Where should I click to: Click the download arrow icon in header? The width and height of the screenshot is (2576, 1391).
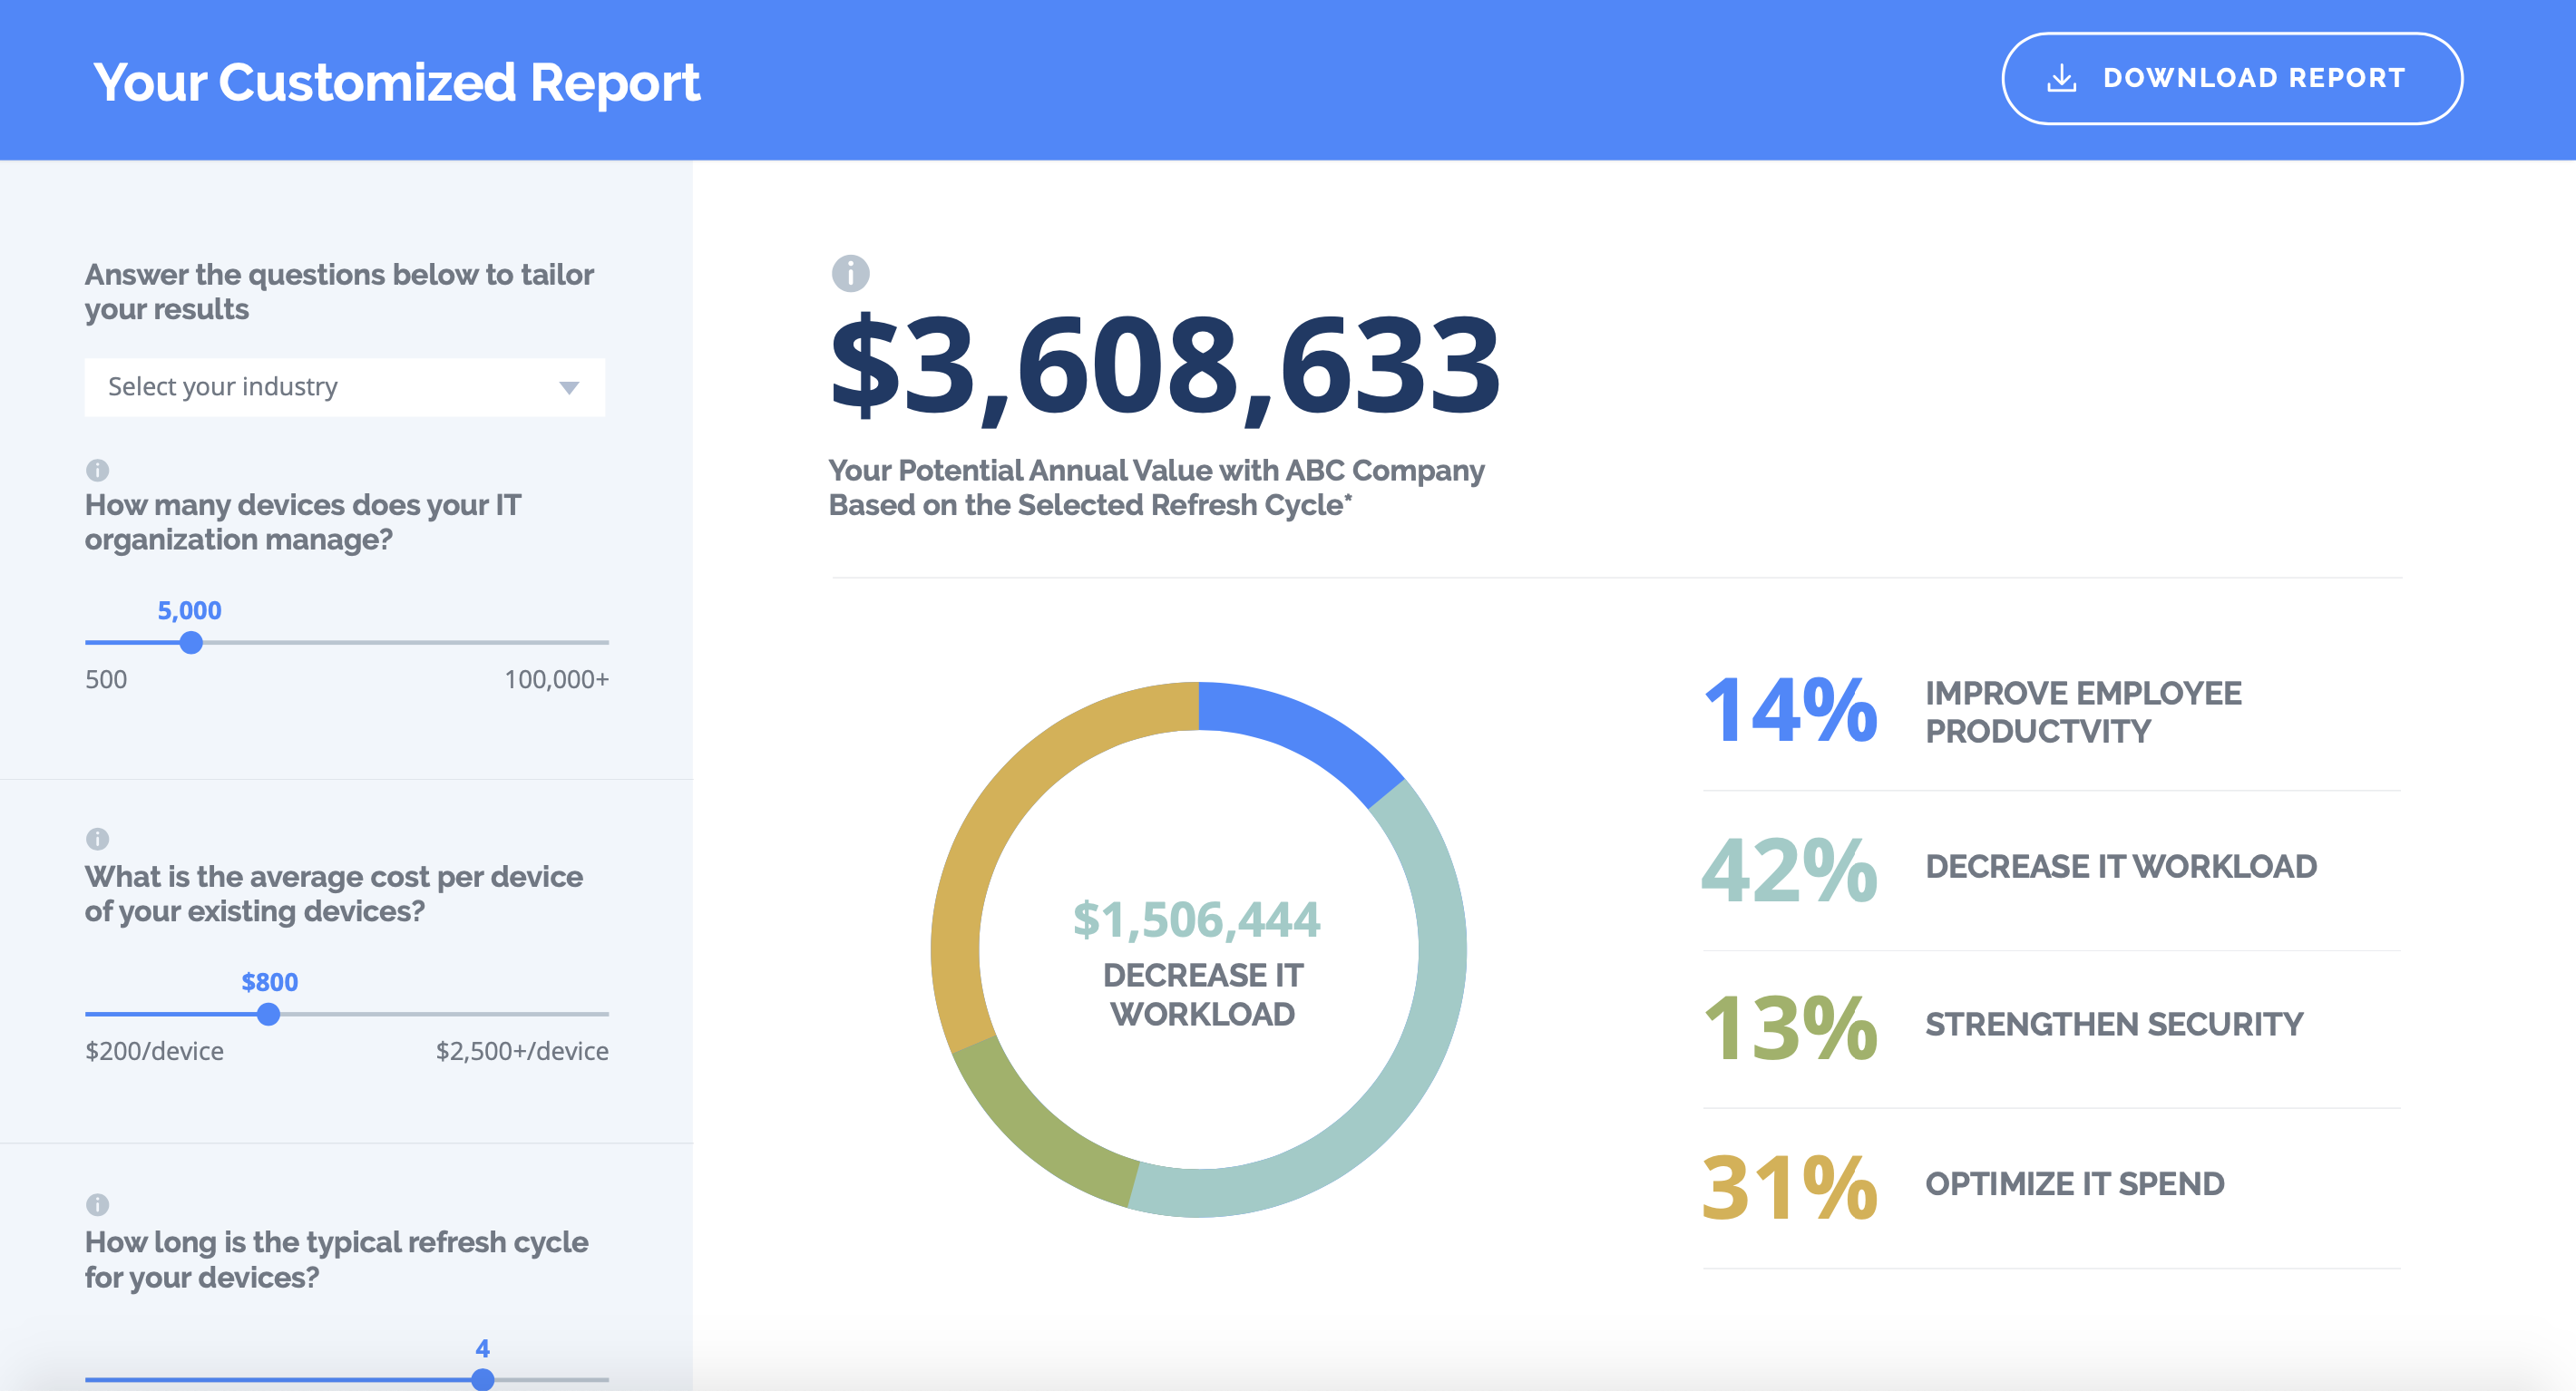(2061, 78)
